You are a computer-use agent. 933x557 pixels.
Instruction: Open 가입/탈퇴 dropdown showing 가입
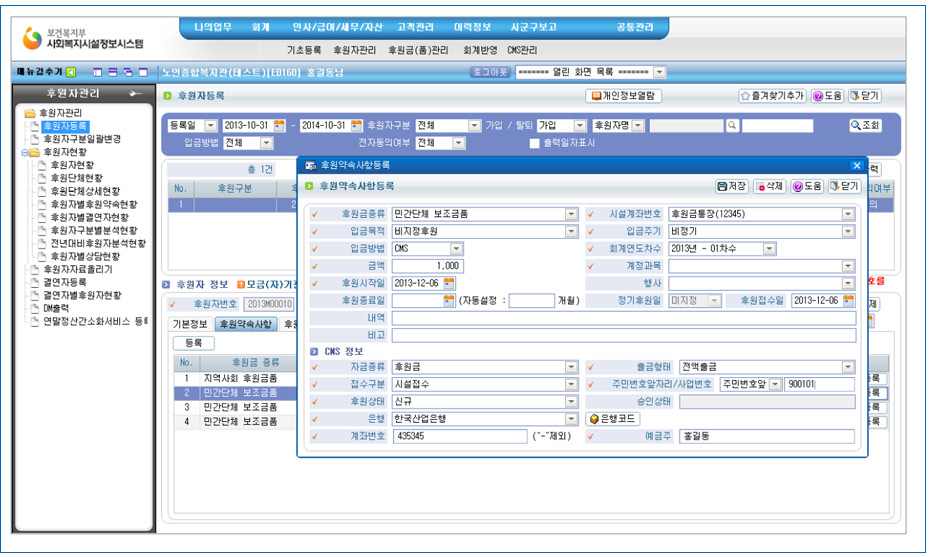[x=580, y=126]
